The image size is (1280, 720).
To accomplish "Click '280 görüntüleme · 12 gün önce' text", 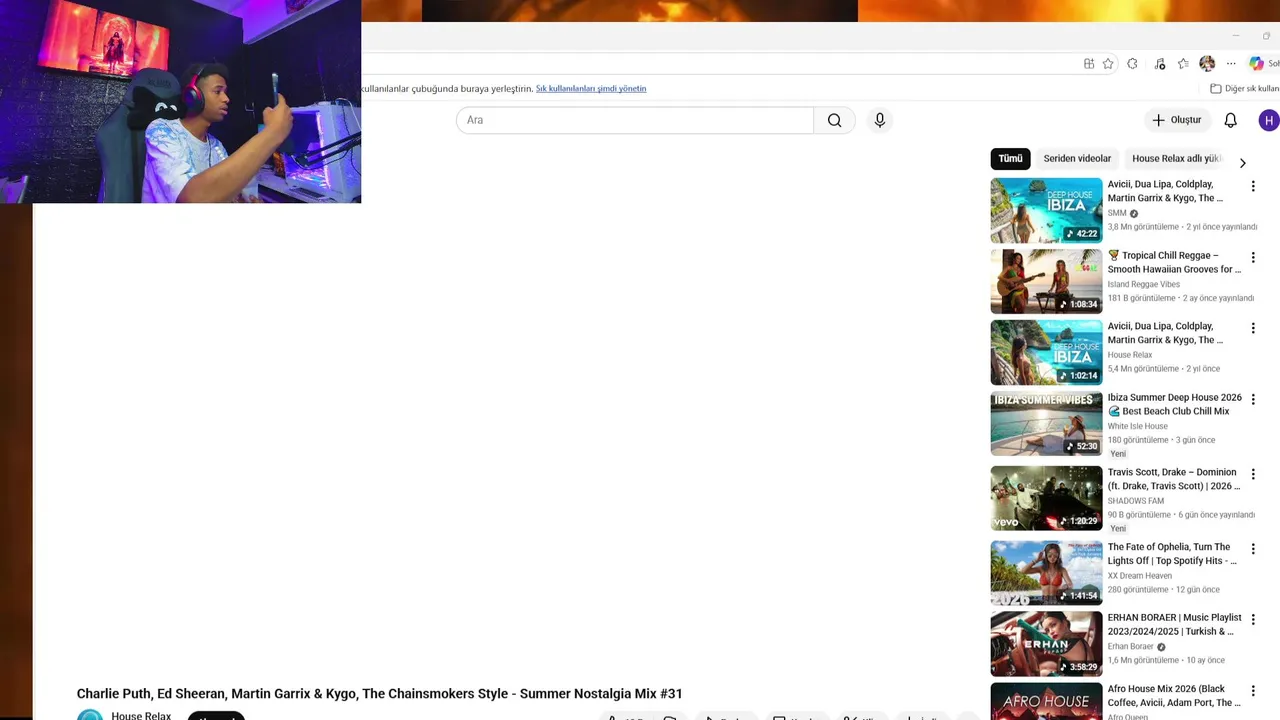I will 1164,590.
